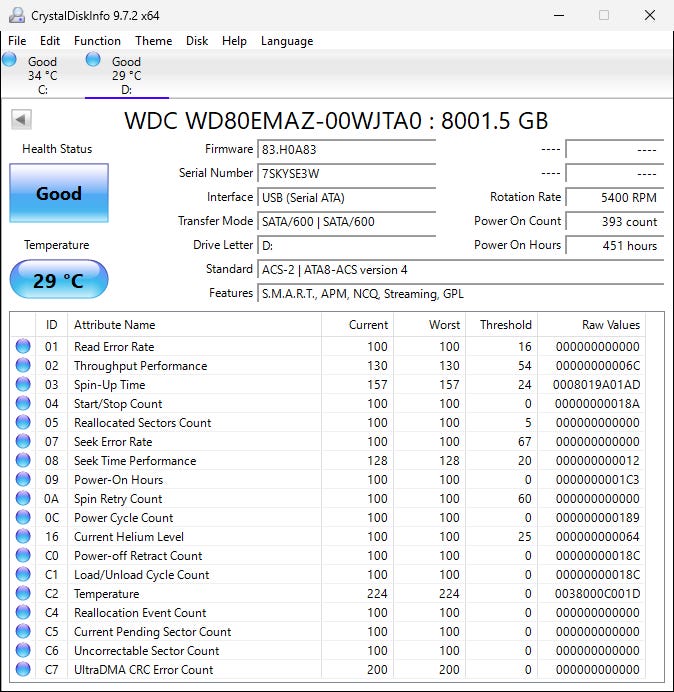The image size is (674, 692).
Task: Click the Raw Values column header
Action: (610, 325)
